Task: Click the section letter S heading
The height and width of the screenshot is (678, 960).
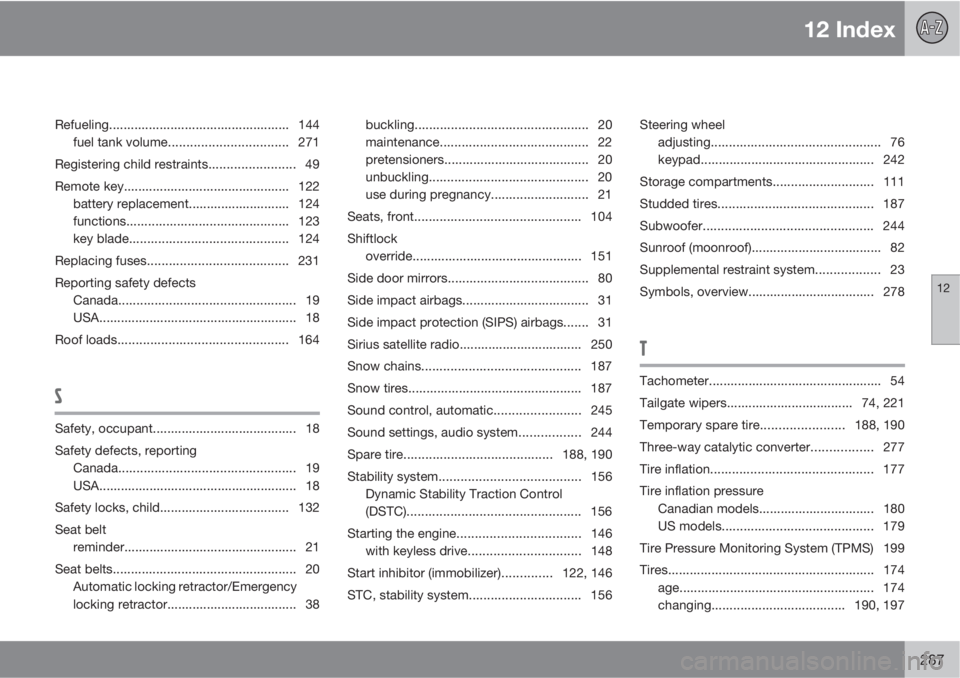Action: pyautogui.click(x=58, y=396)
